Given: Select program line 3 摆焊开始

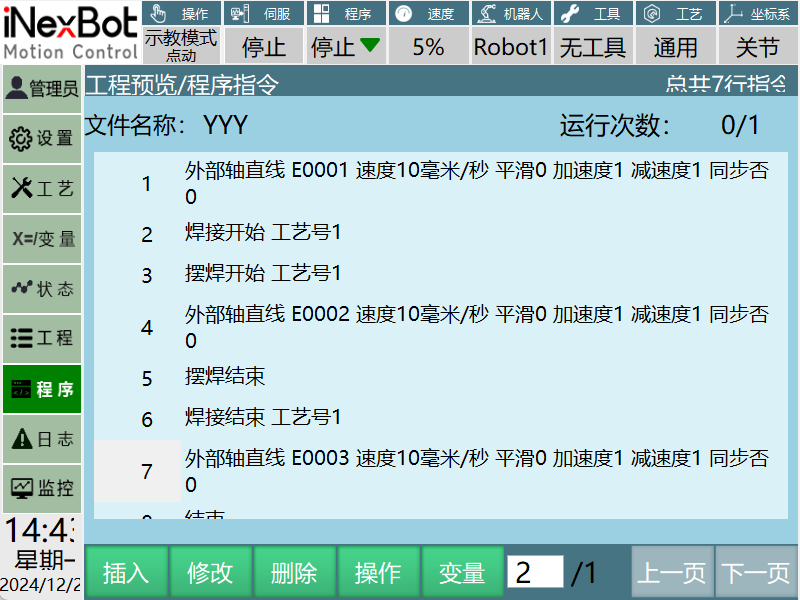Looking at the screenshot, I should (x=264, y=273).
